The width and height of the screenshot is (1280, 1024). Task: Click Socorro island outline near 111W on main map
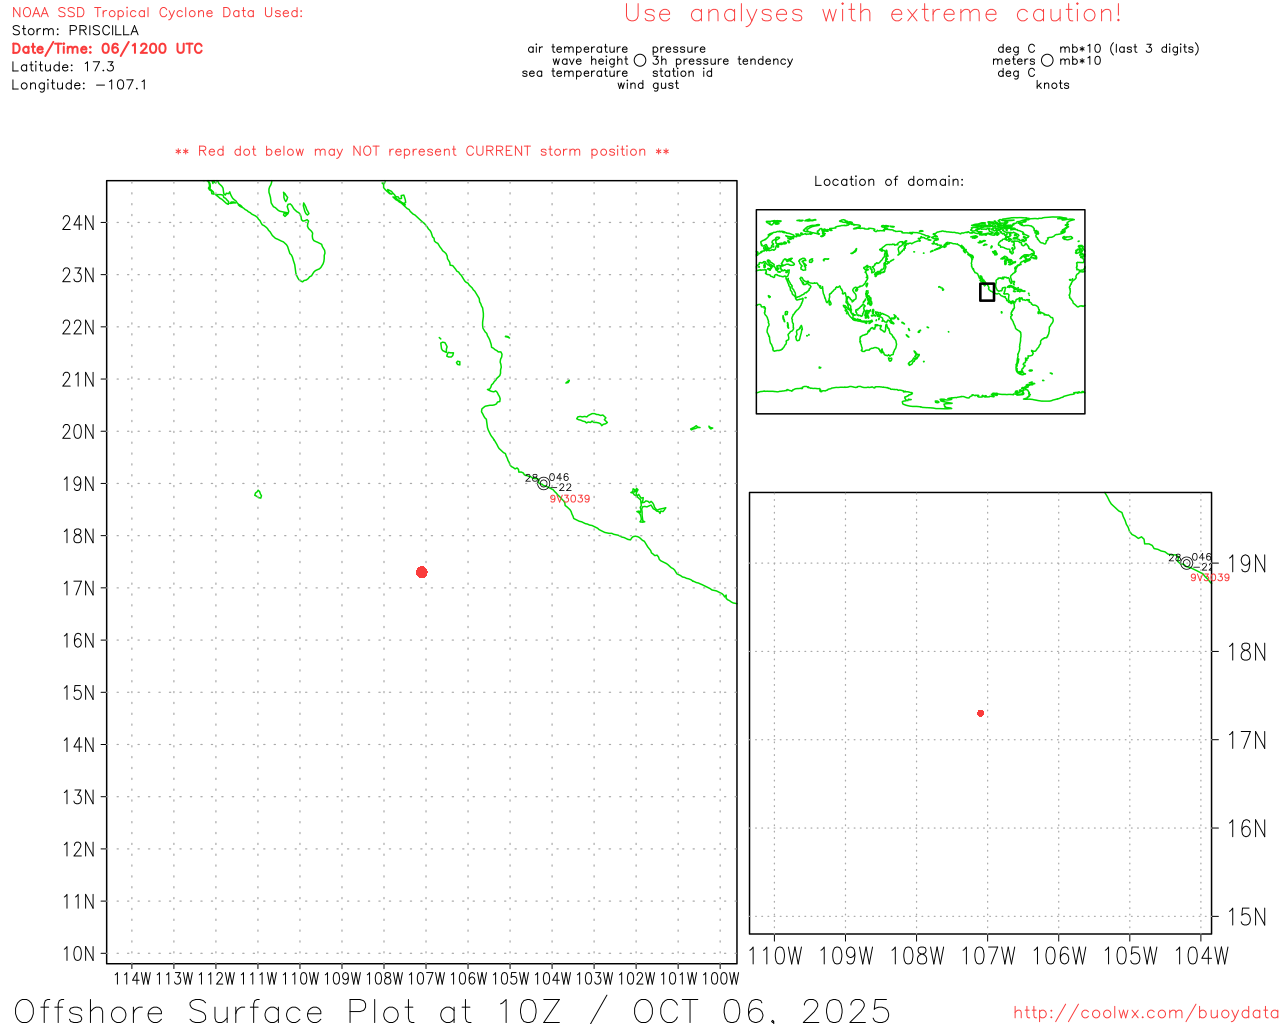258,494
